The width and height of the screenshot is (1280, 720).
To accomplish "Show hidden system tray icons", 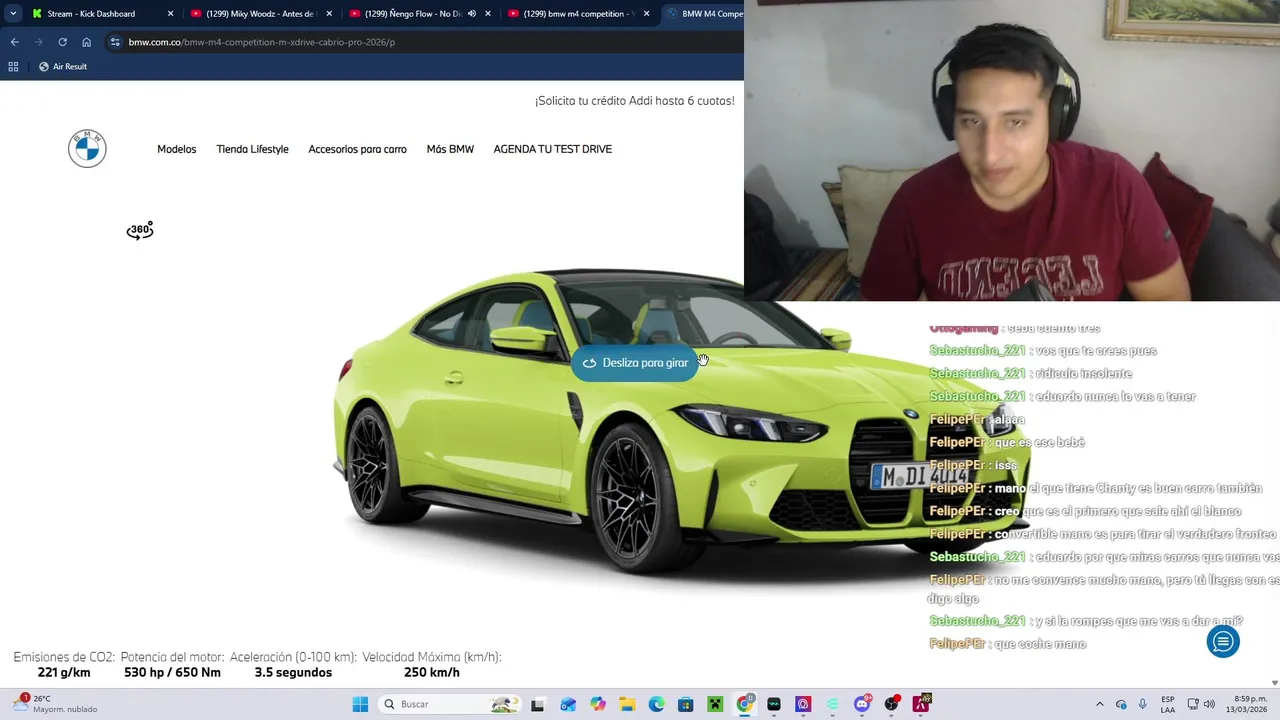I will [x=1099, y=704].
